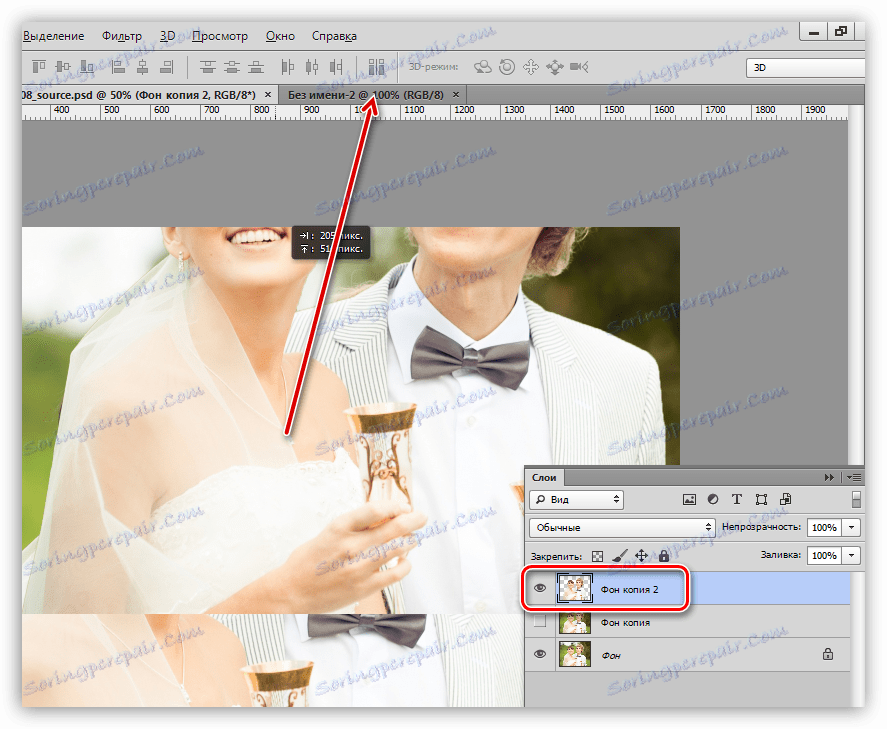This screenshot has width=887, height=729.
Task: Open the Заливка slider dropdown arrow
Action: (851, 555)
